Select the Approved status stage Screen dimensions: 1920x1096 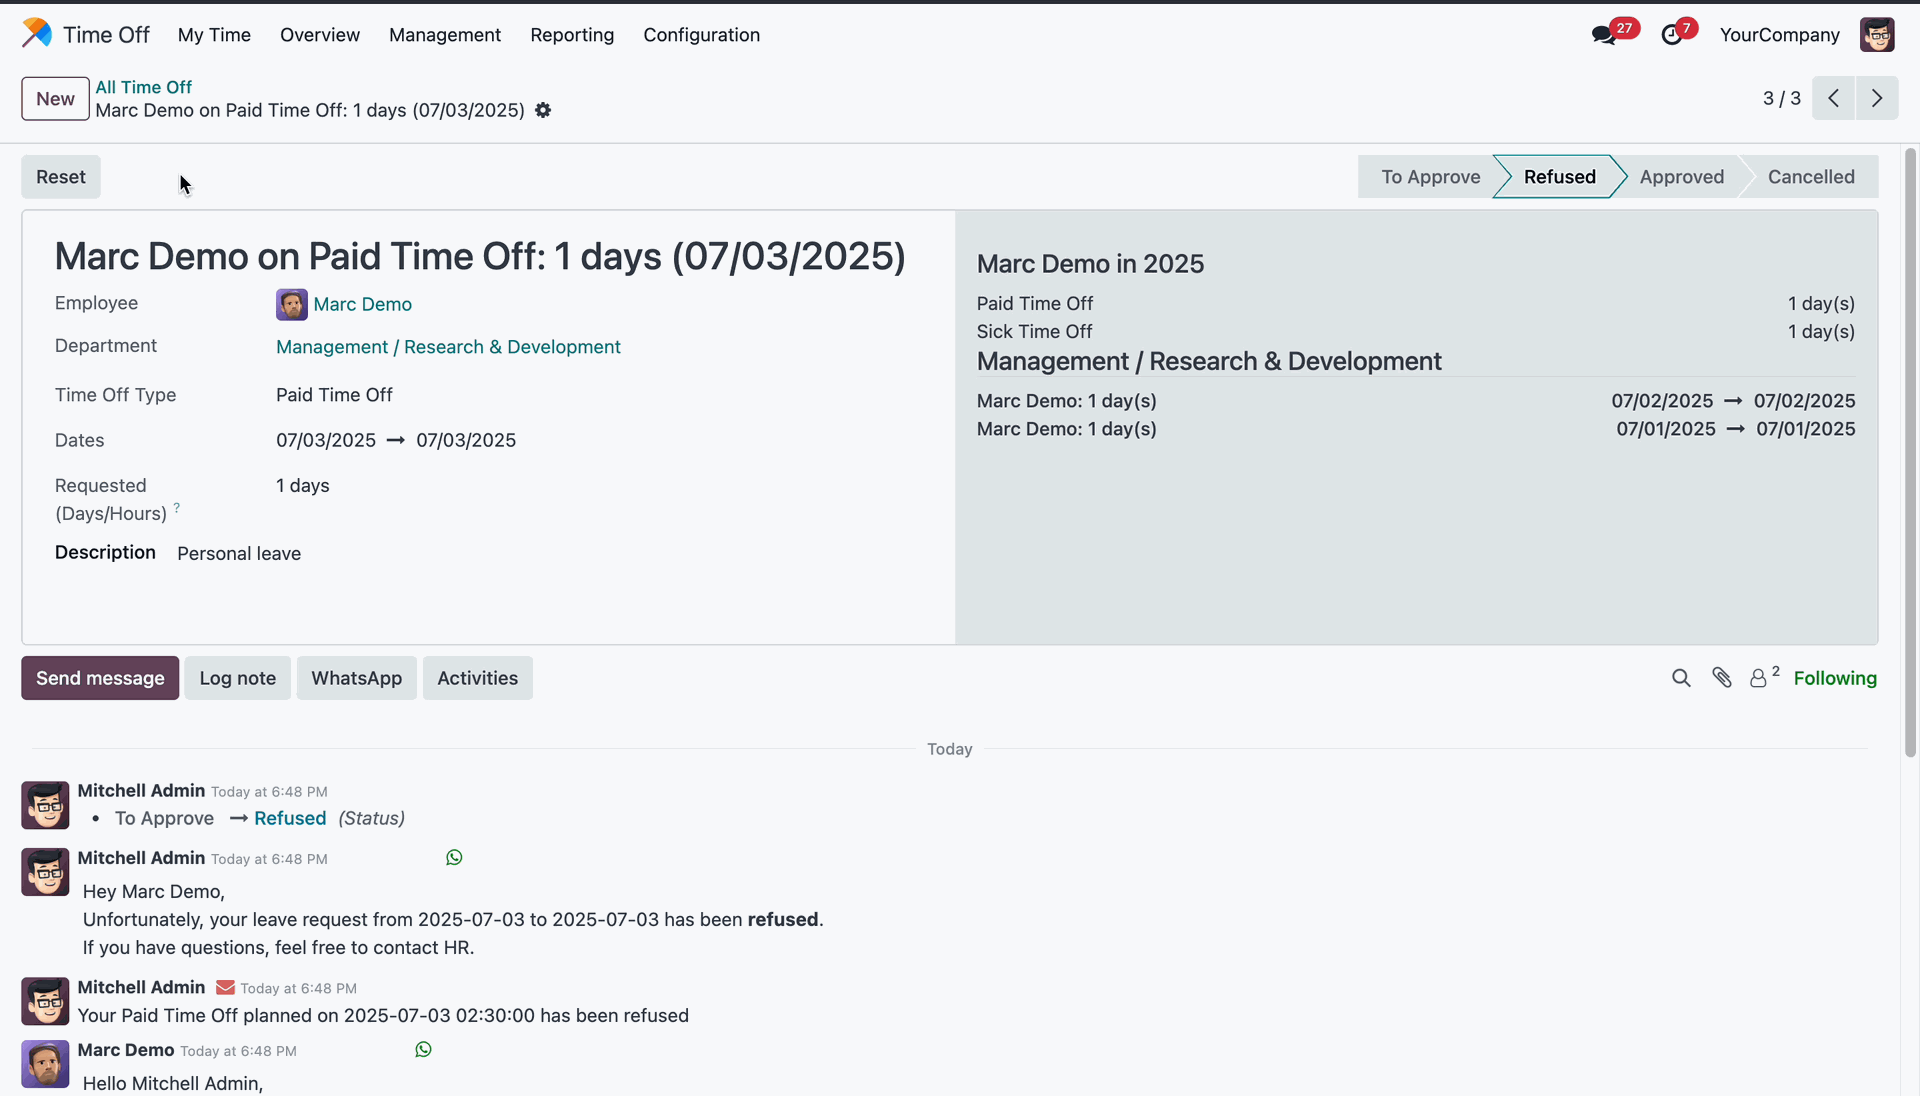[x=1681, y=177]
